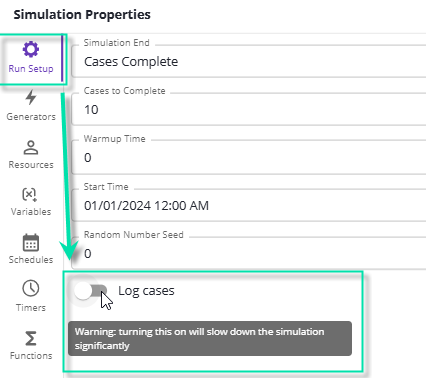Click the Simulation Properties heading
426x378 pixels.
82,15
